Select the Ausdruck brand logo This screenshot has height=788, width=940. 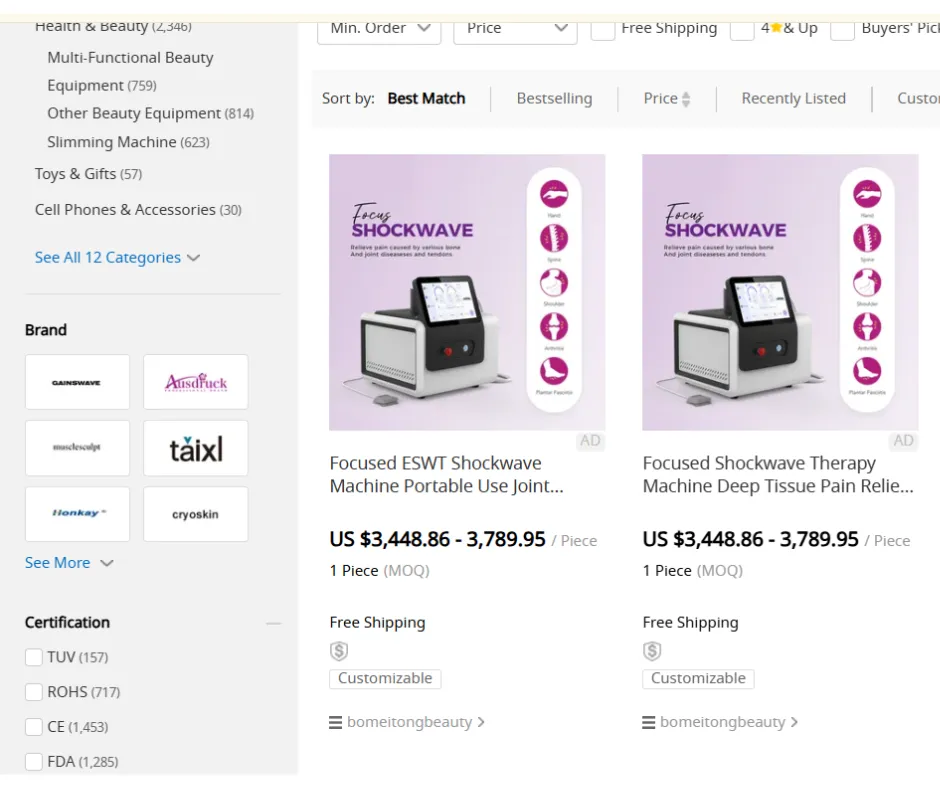[x=195, y=382]
